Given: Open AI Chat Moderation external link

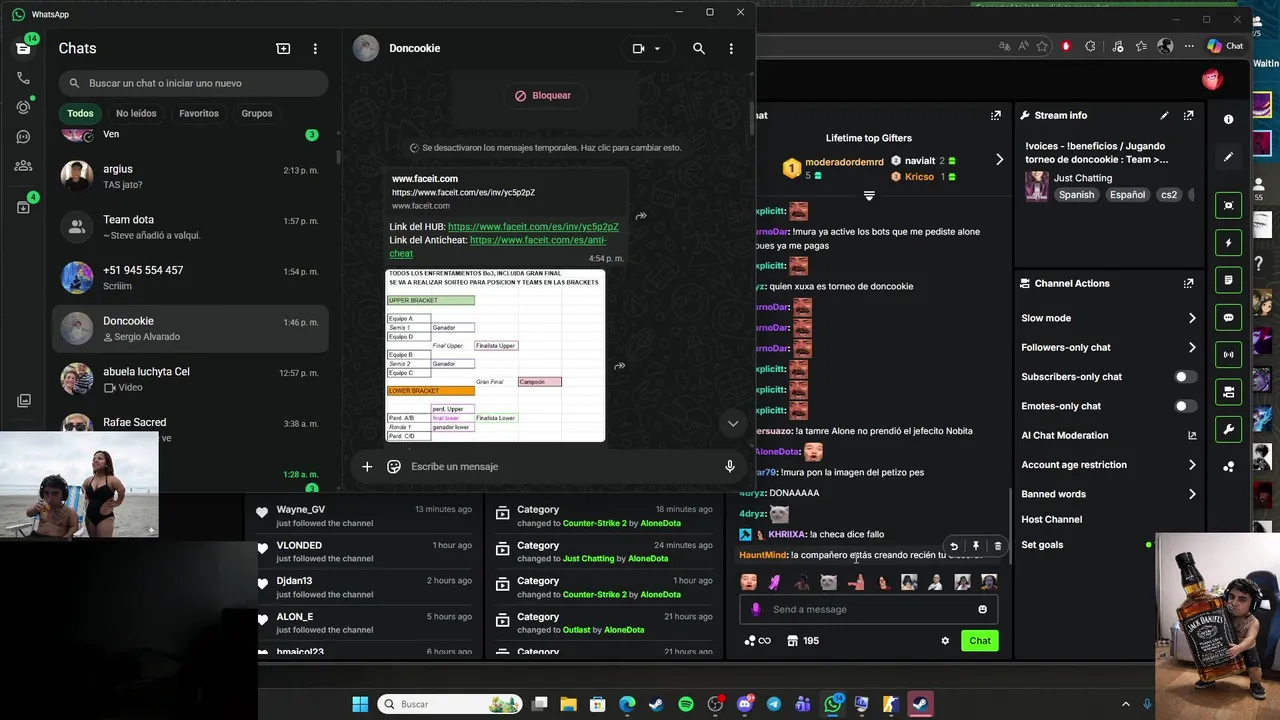Looking at the screenshot, I should [x=1192, y=435].
